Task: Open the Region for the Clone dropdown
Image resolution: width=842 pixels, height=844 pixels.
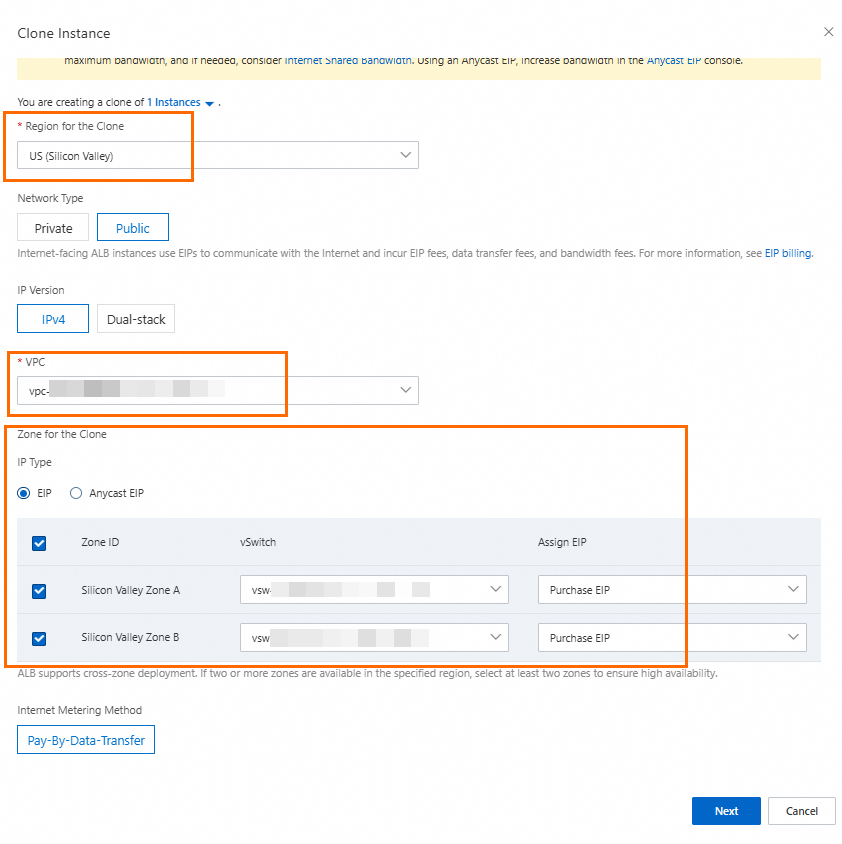Action: pos(218,155)
